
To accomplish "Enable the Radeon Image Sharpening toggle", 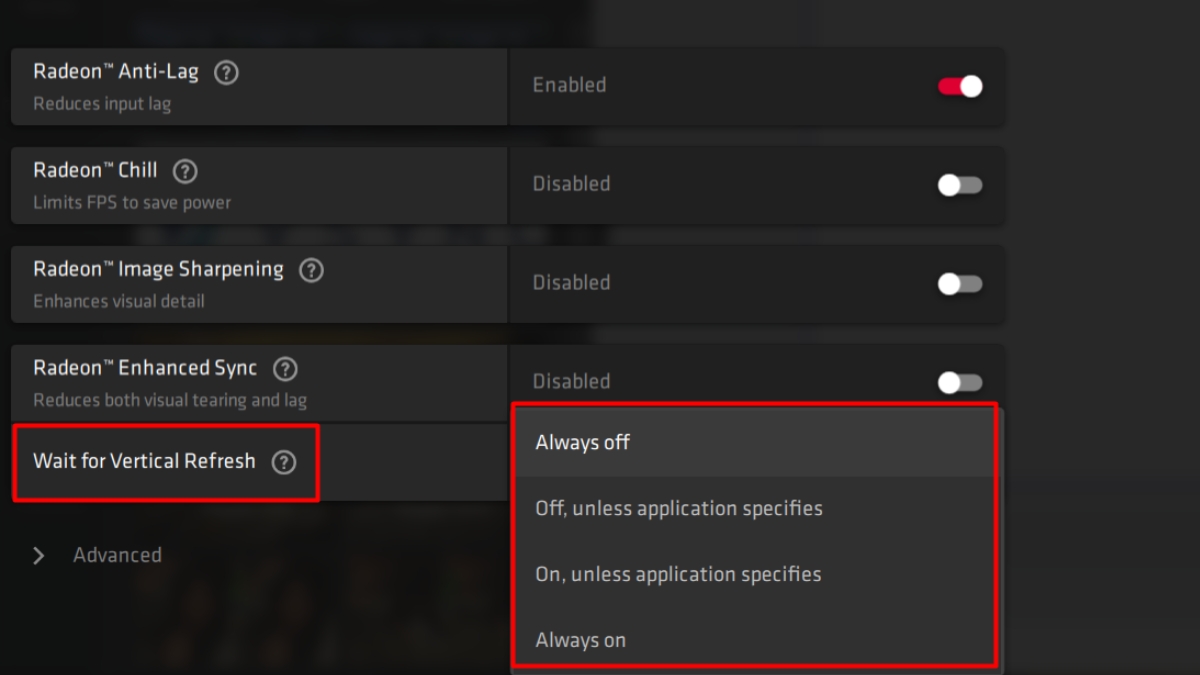I will coord(960,284).
